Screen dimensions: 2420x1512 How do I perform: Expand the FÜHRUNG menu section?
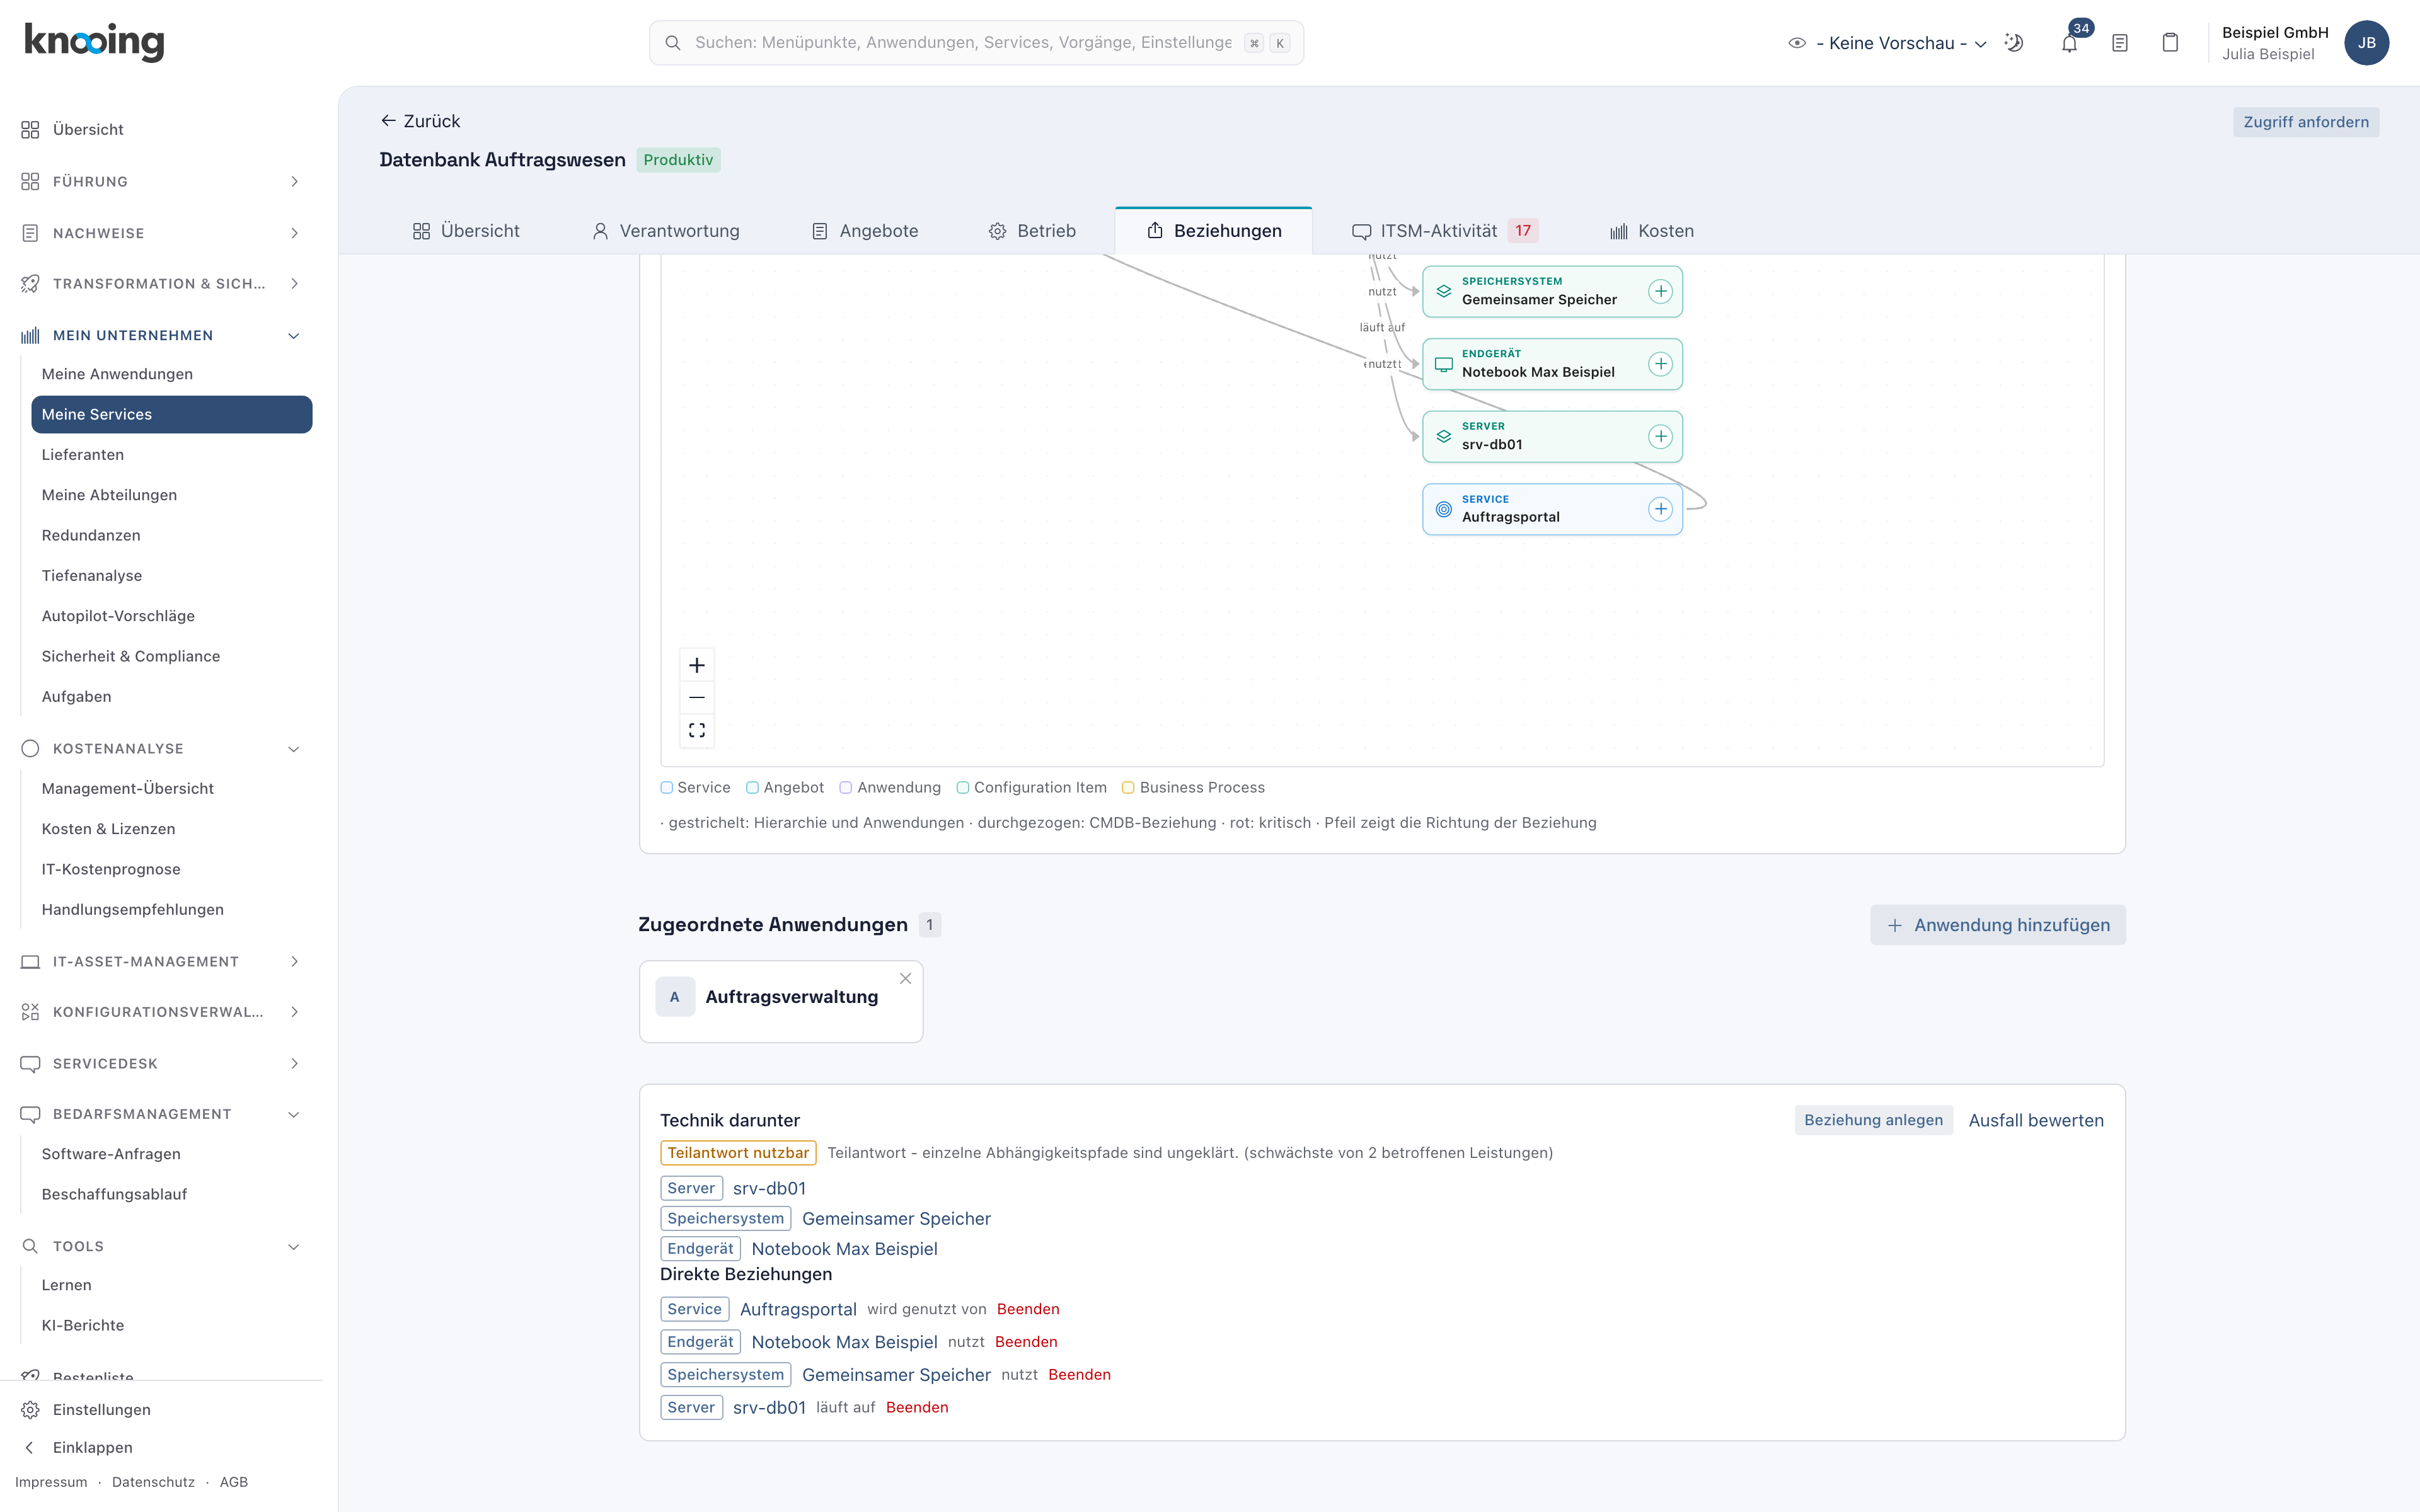click(160, 182)
